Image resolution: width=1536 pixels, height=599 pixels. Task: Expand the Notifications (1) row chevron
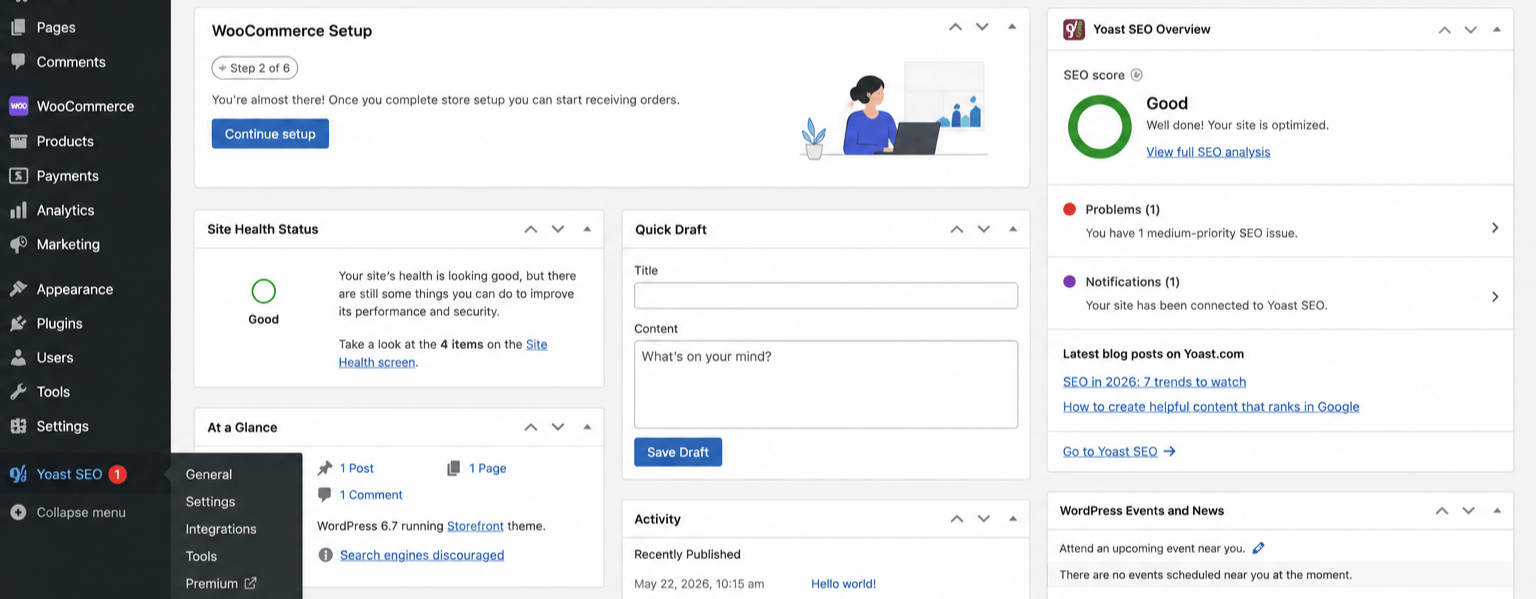pos(1495,297)
